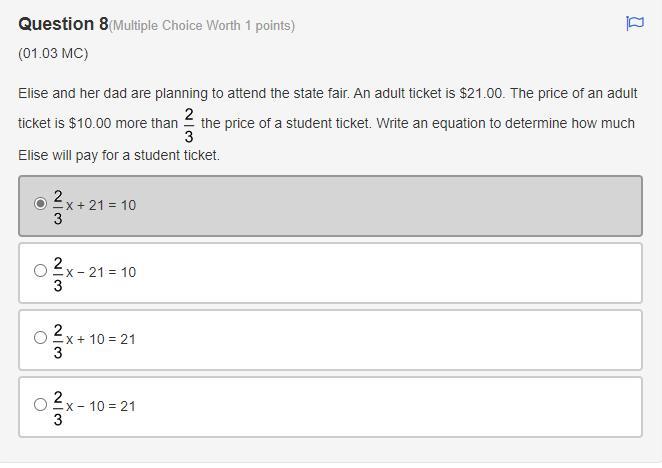
Task: Click the 'x + 10 = 21' equation label
Action: pos(101,339)
